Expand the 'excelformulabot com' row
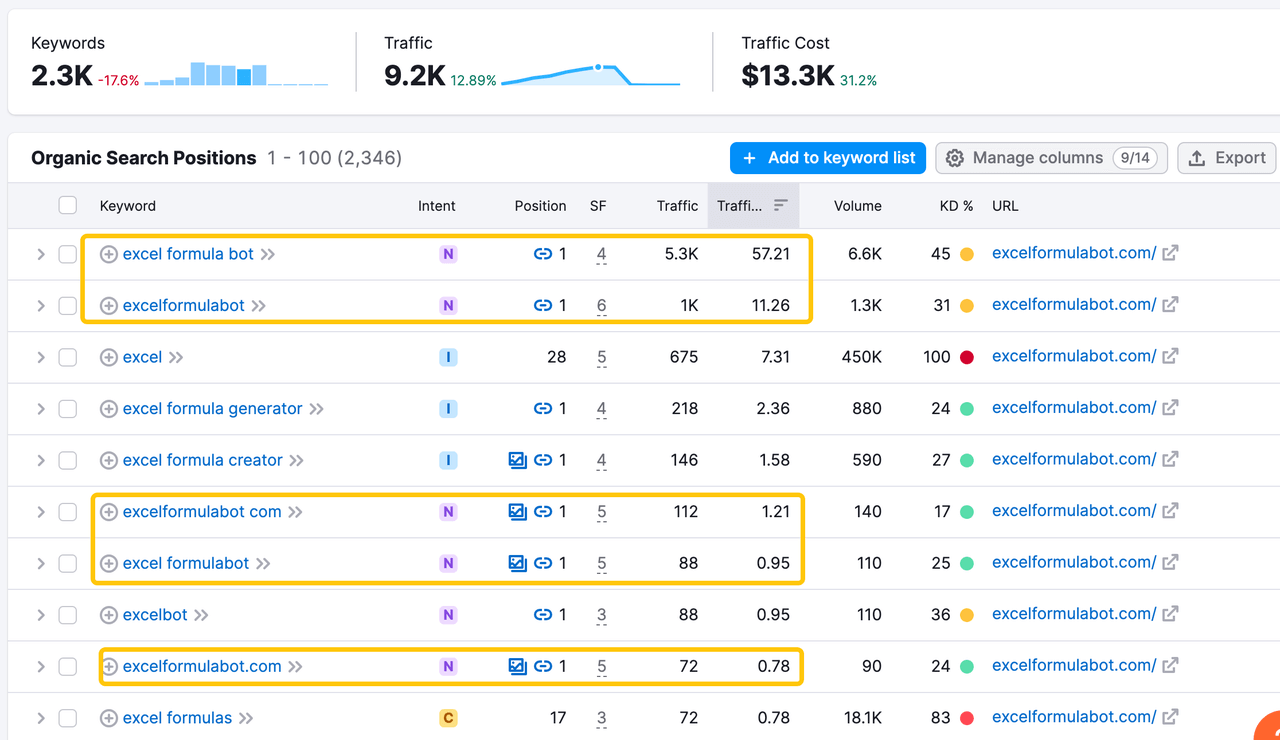The width and height of the screenshot is (1280, 740). tap(41, 512)
